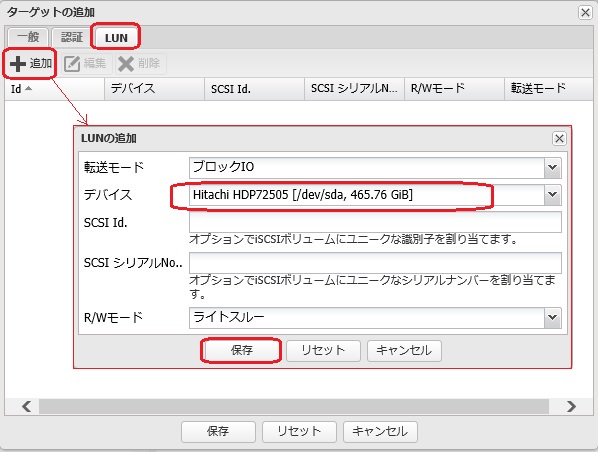Click the 編集 edit pencil icon
This screenshot has height=452, width=598.
72,63
